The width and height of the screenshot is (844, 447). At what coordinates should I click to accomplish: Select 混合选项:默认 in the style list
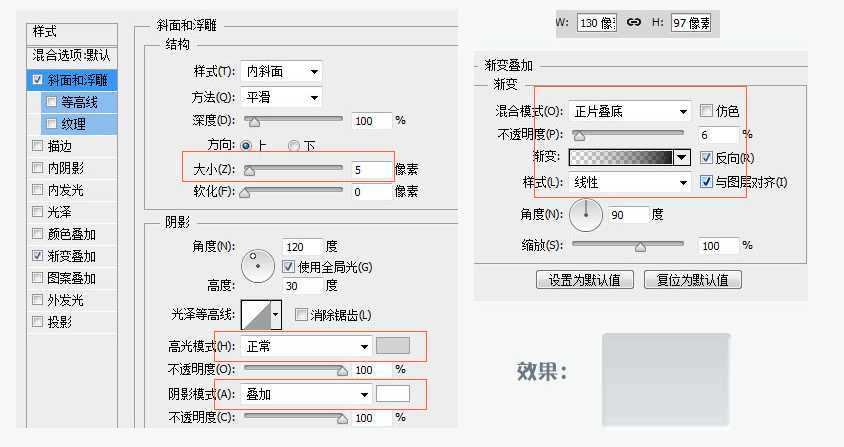(x=71, y=55)
